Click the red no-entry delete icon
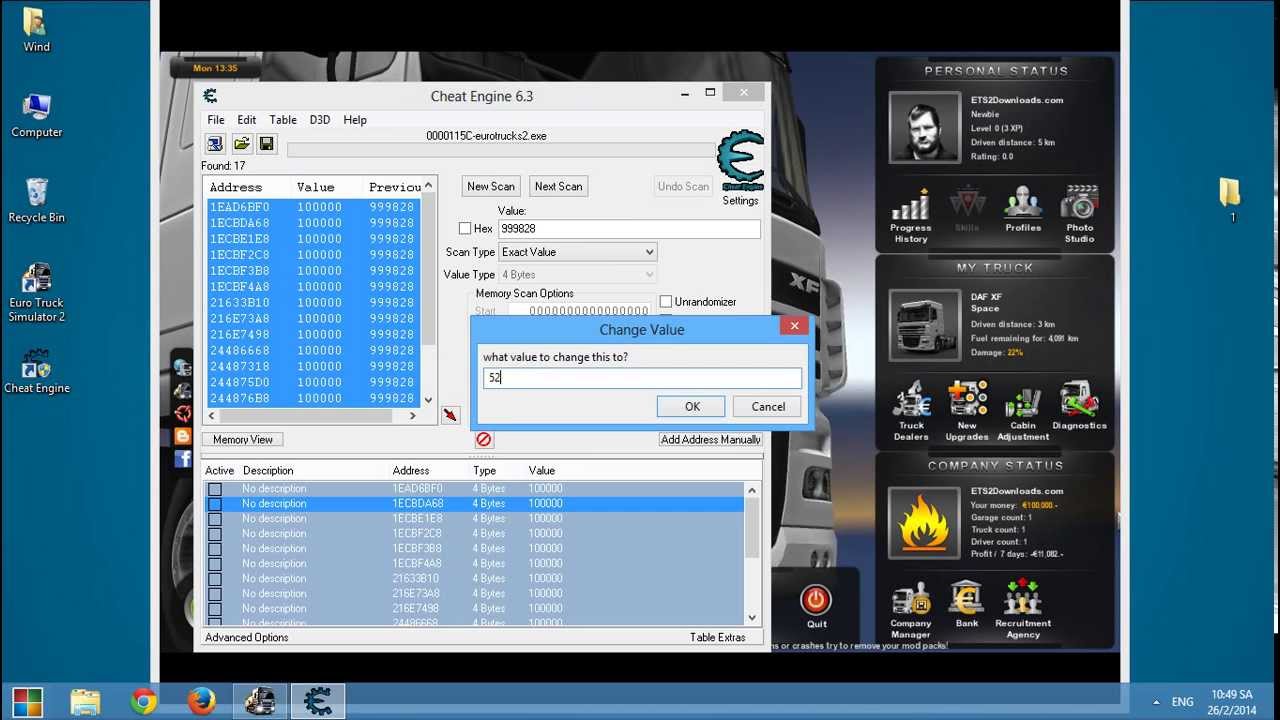Screen dimensions: 1280x720 (x=484, y=439)
